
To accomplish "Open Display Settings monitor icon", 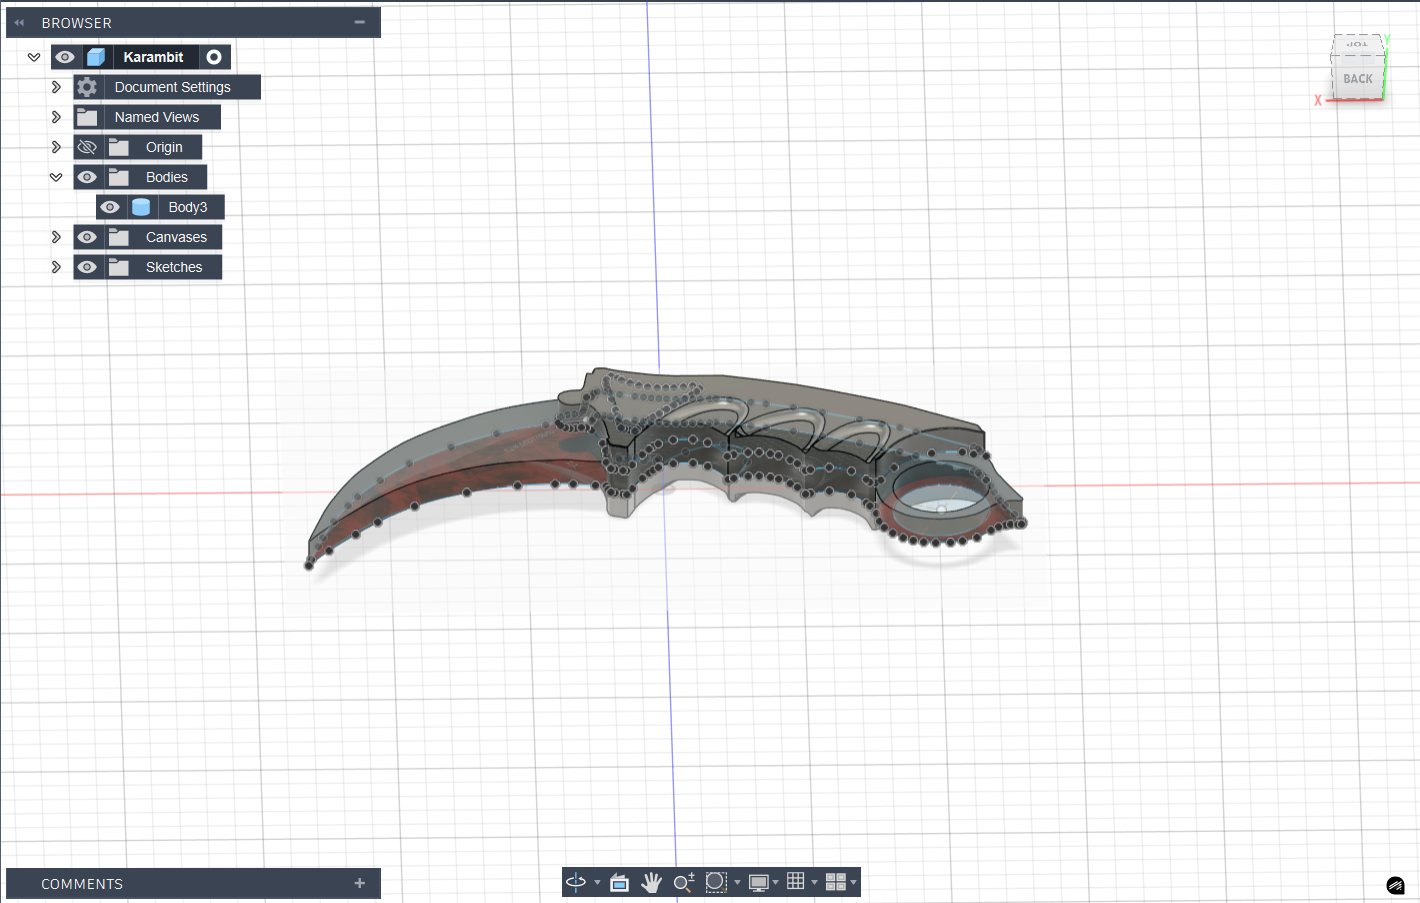I will coord(759,882).
